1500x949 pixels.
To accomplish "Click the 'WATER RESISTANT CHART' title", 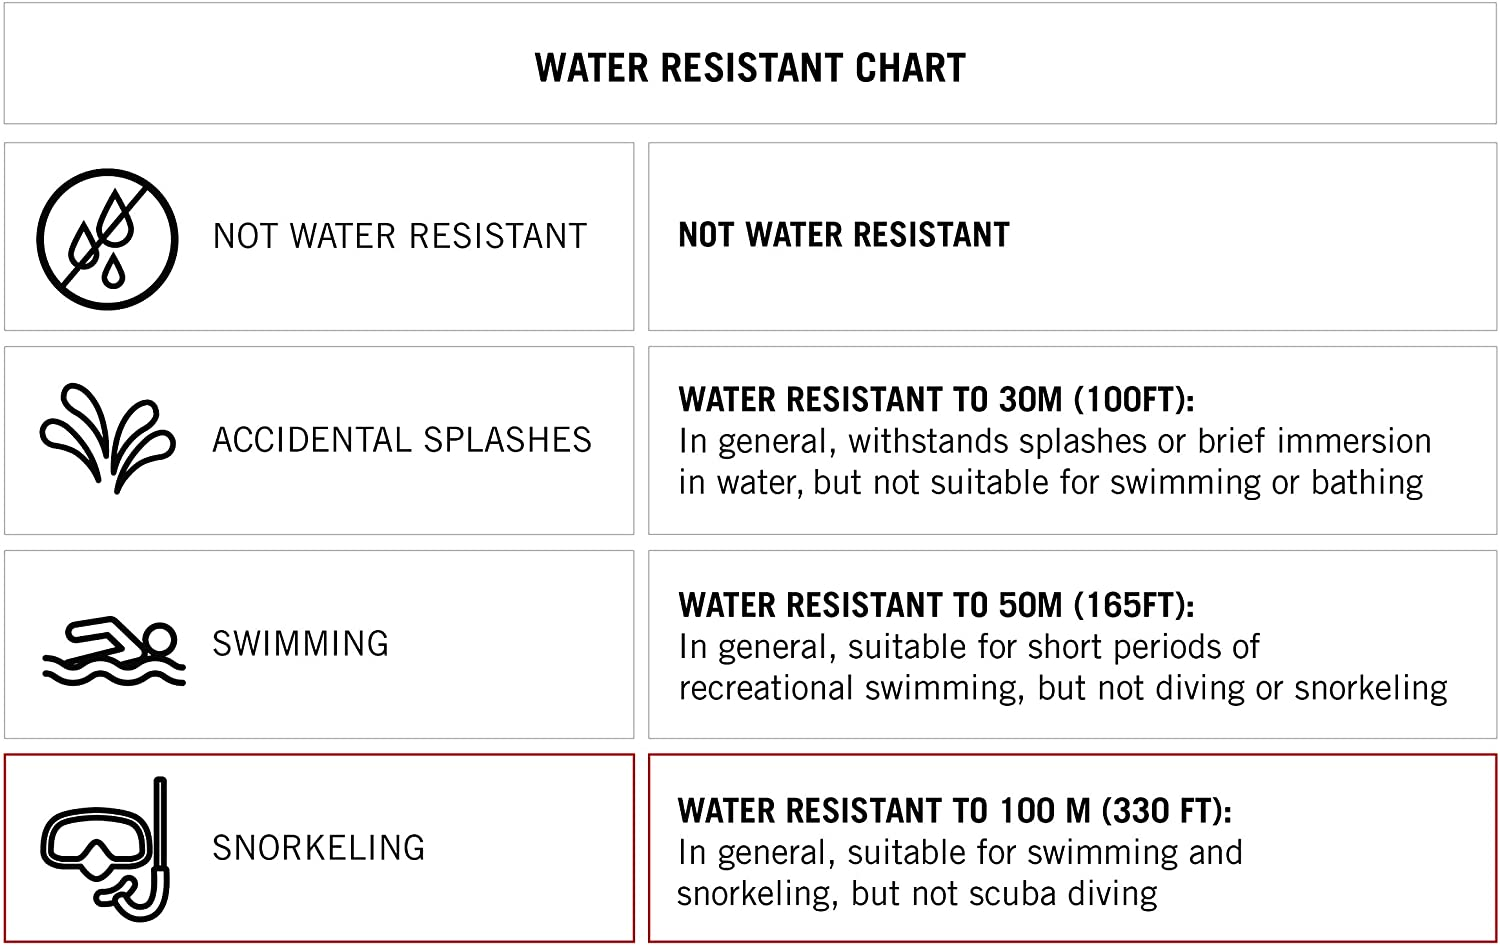I will [x=750, y=68].
